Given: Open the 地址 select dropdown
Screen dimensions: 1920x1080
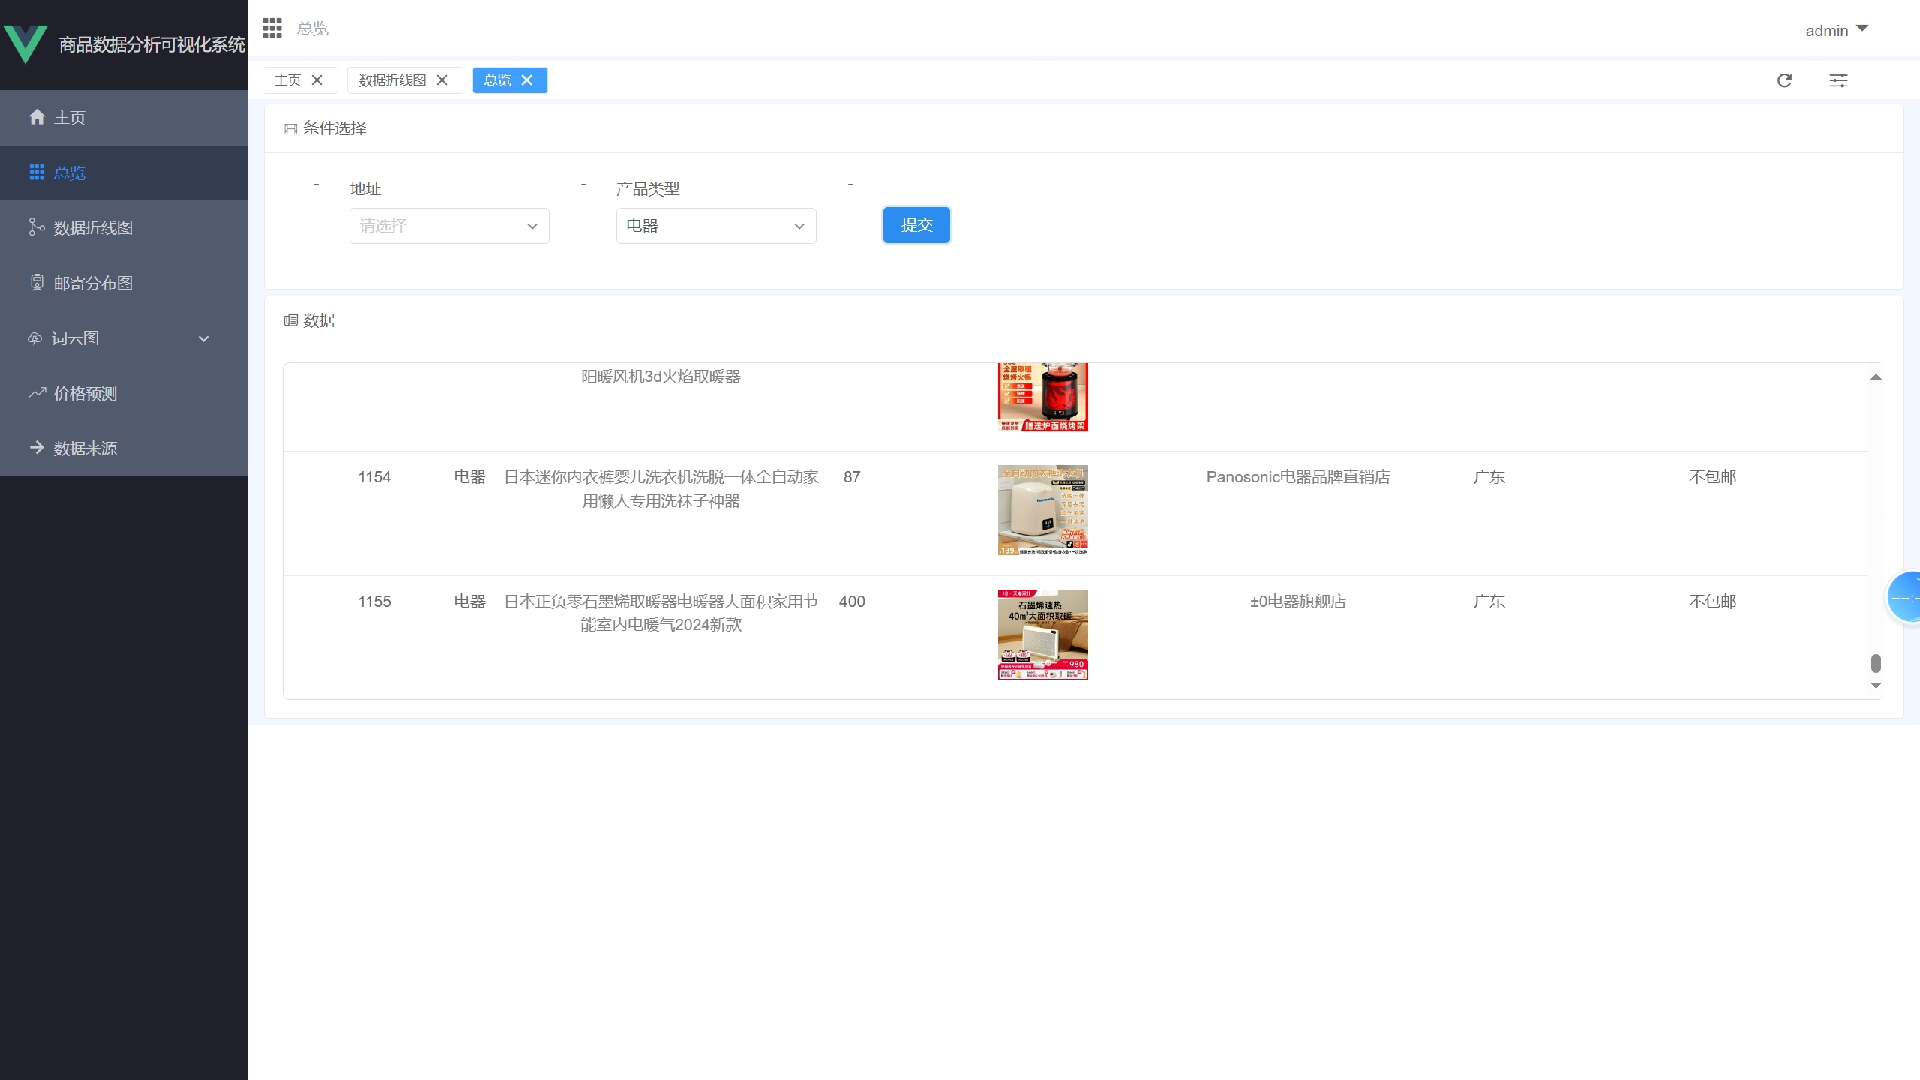Looking at the screenshot, I should pyautogui.click(x=449, y=226).
